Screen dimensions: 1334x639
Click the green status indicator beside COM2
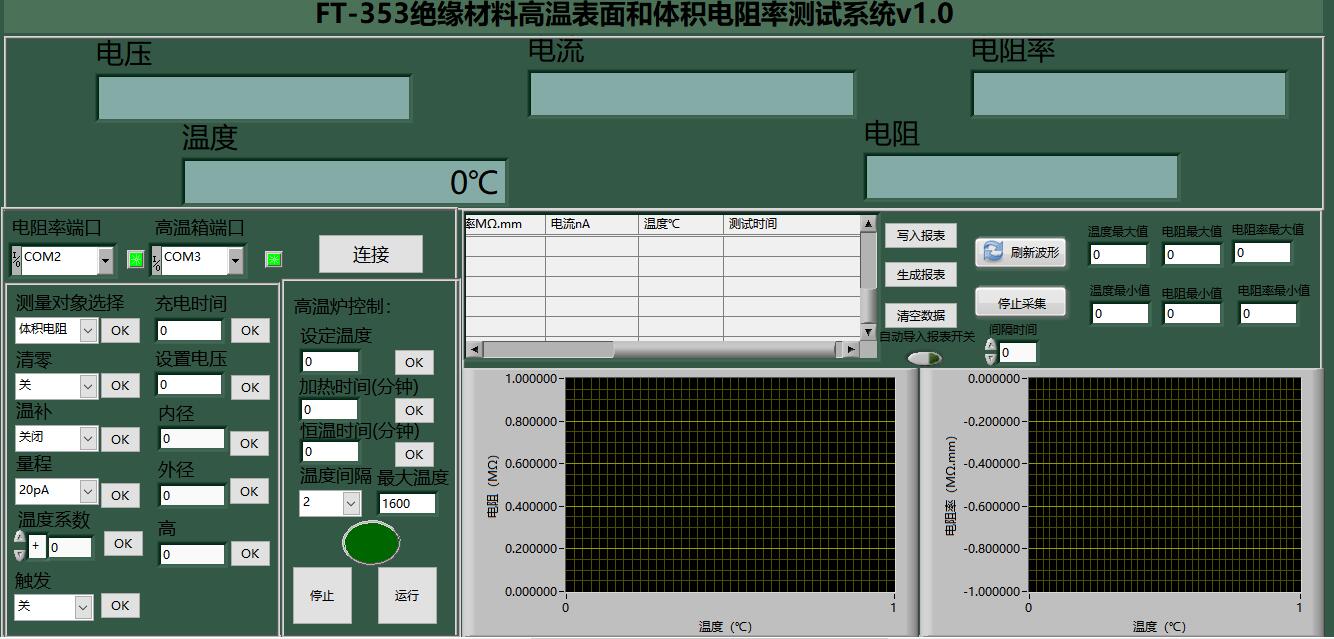[x=136, y=260]
